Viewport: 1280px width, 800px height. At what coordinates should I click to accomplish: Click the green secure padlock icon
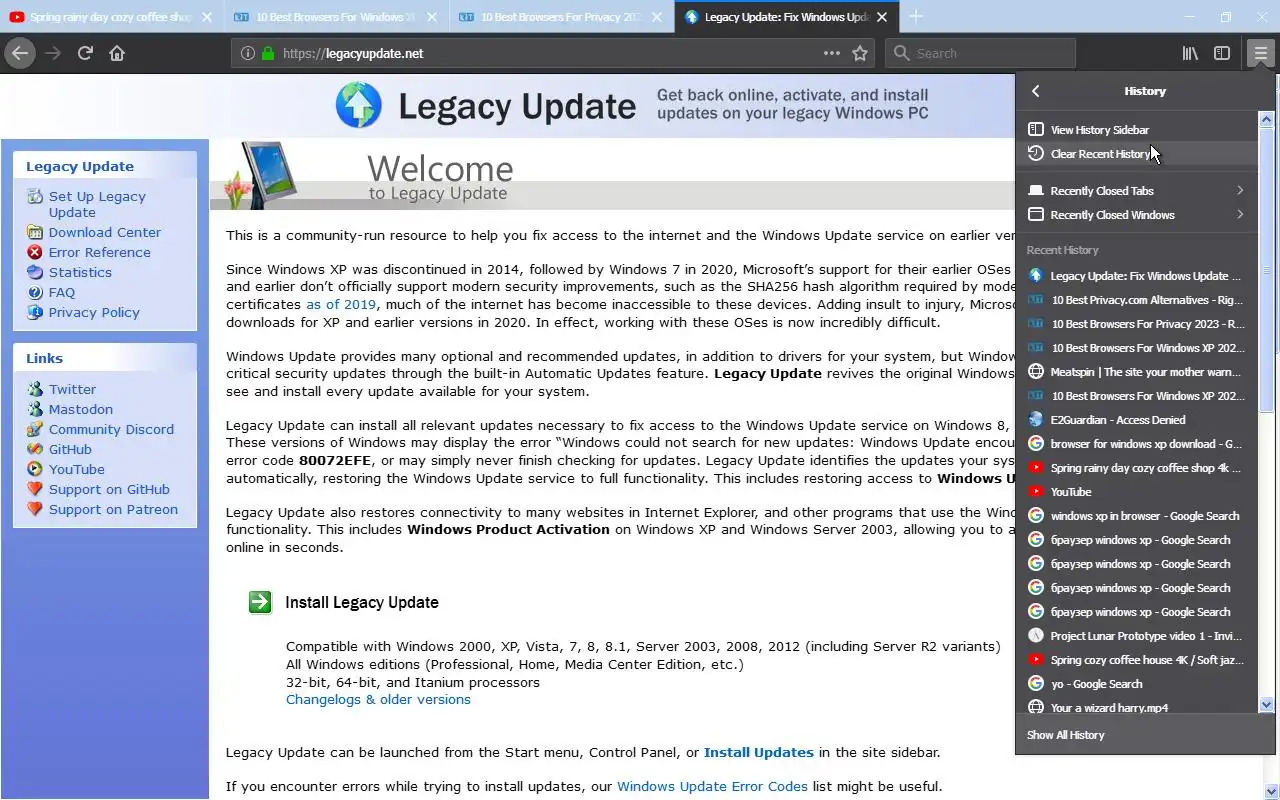click(x=267, y=53)
